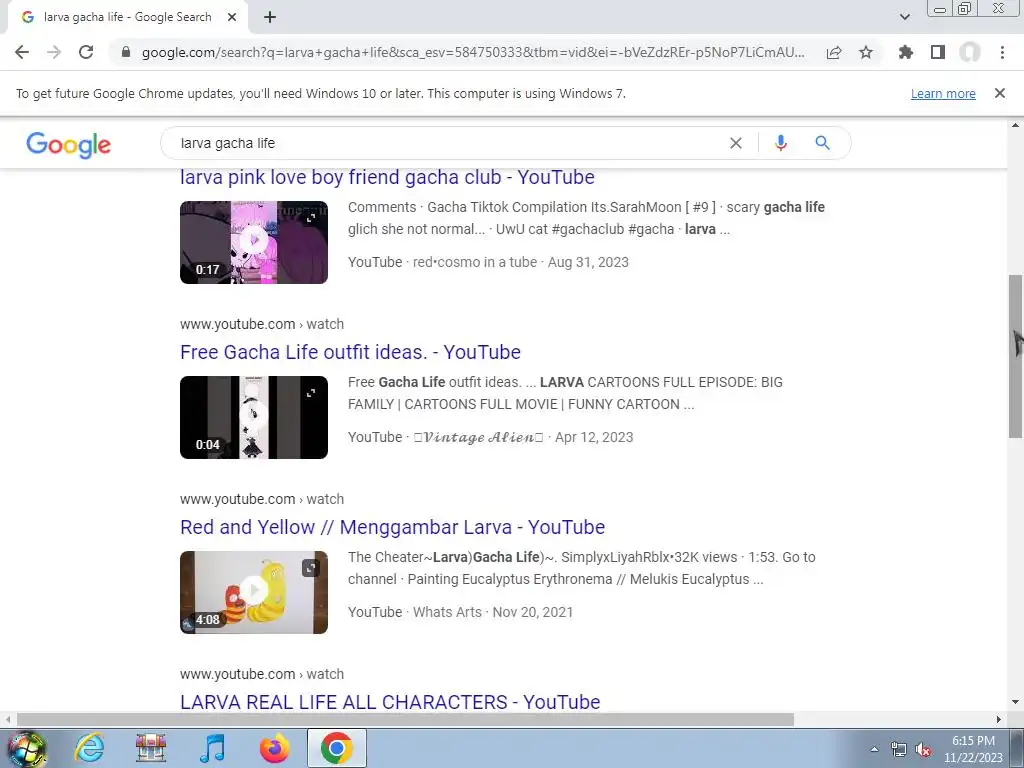Open the taskbar clock and date
1024x768 pixels.
(x=973, y=749)
